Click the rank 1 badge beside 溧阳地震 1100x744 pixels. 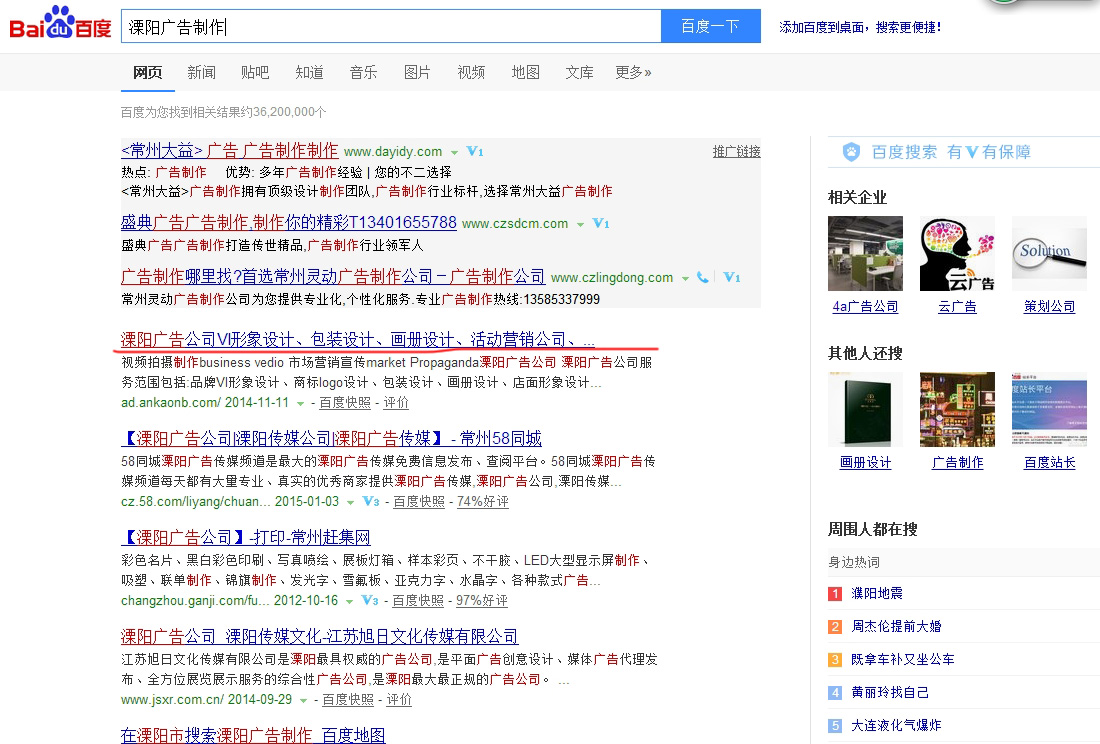(x=835, y=594)
